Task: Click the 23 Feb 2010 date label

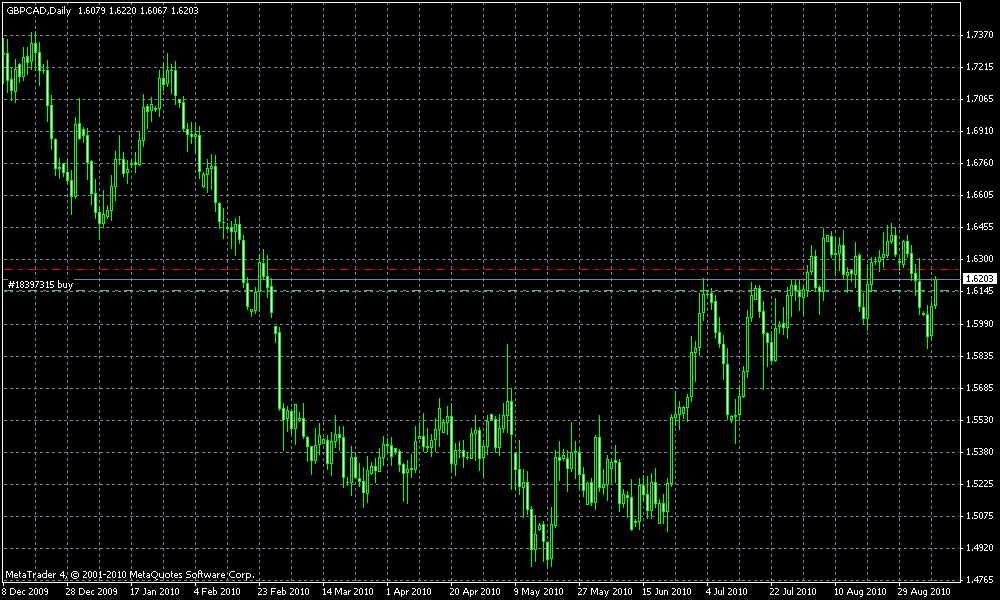Action: point(283,592)
